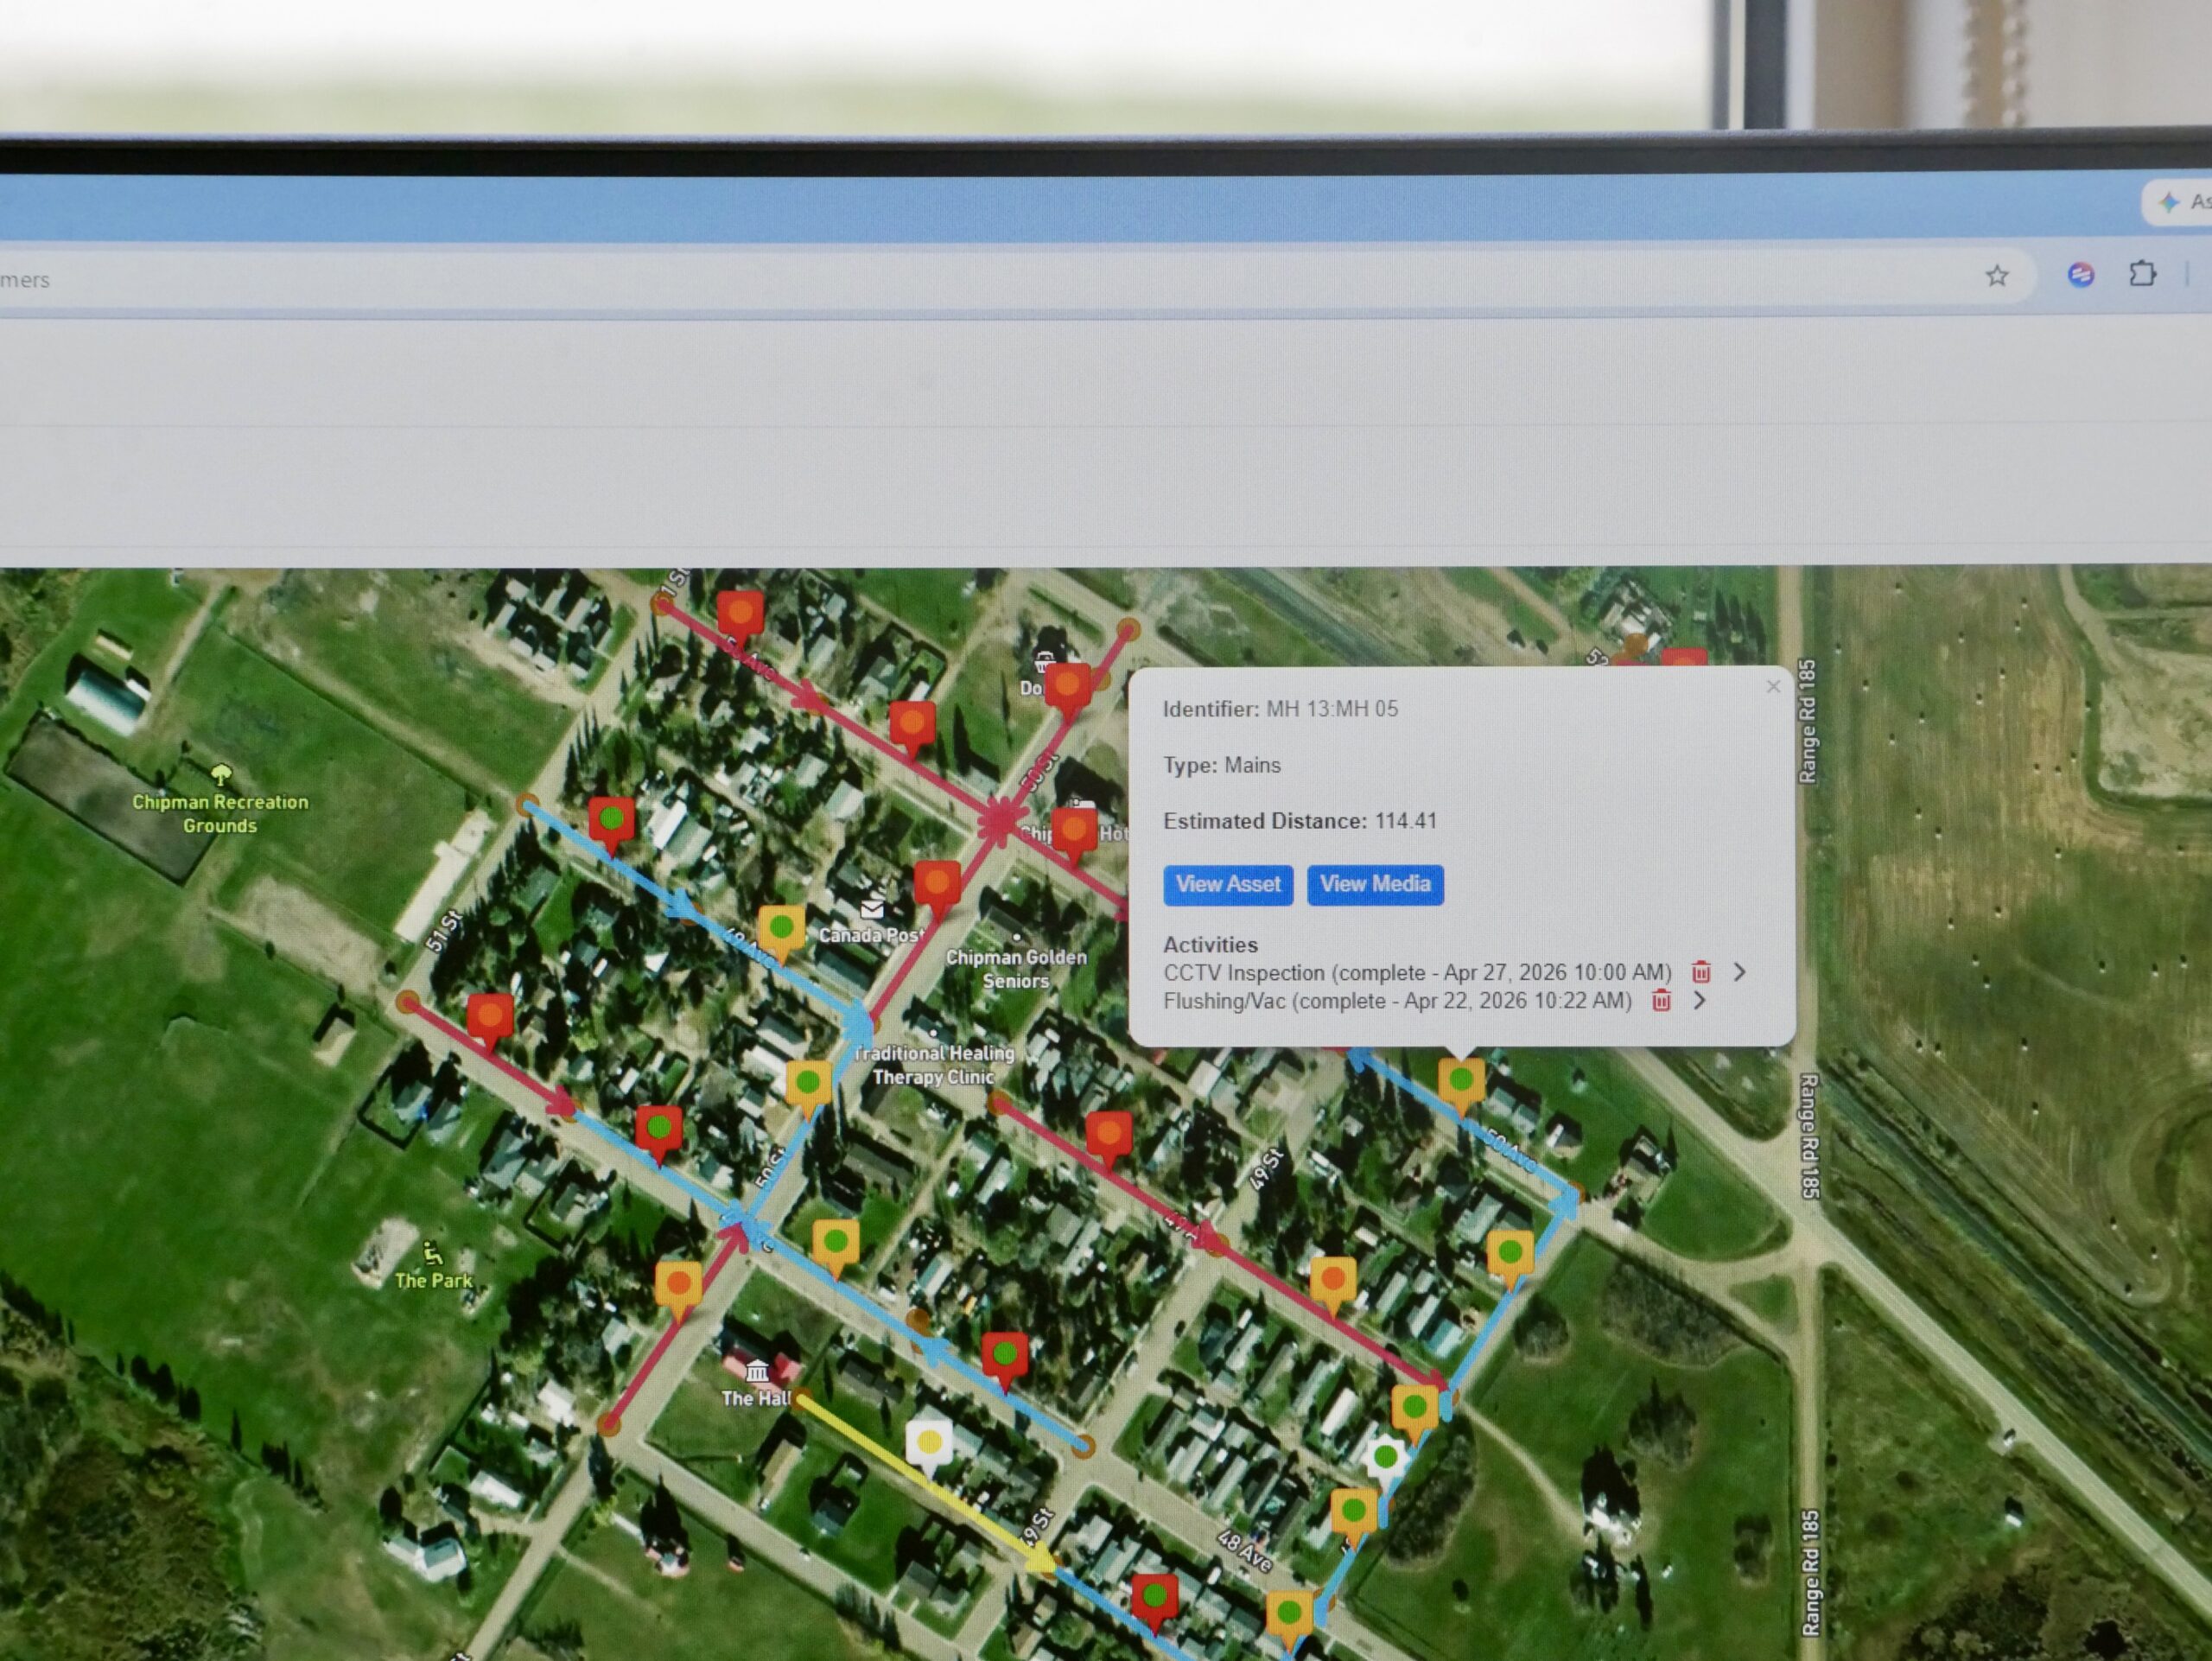
Task: Click The Hall museum building icon
Action: pos(757,1371)
